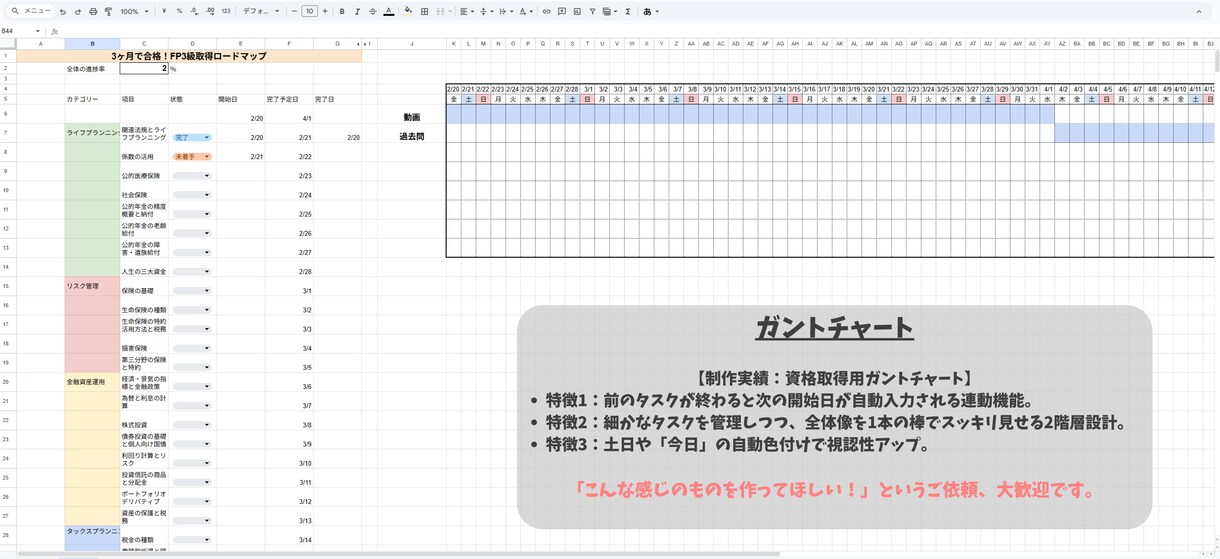The image size is (1220, 559).
Task: Decrease decimal places
Action: [x=194, y=11]
